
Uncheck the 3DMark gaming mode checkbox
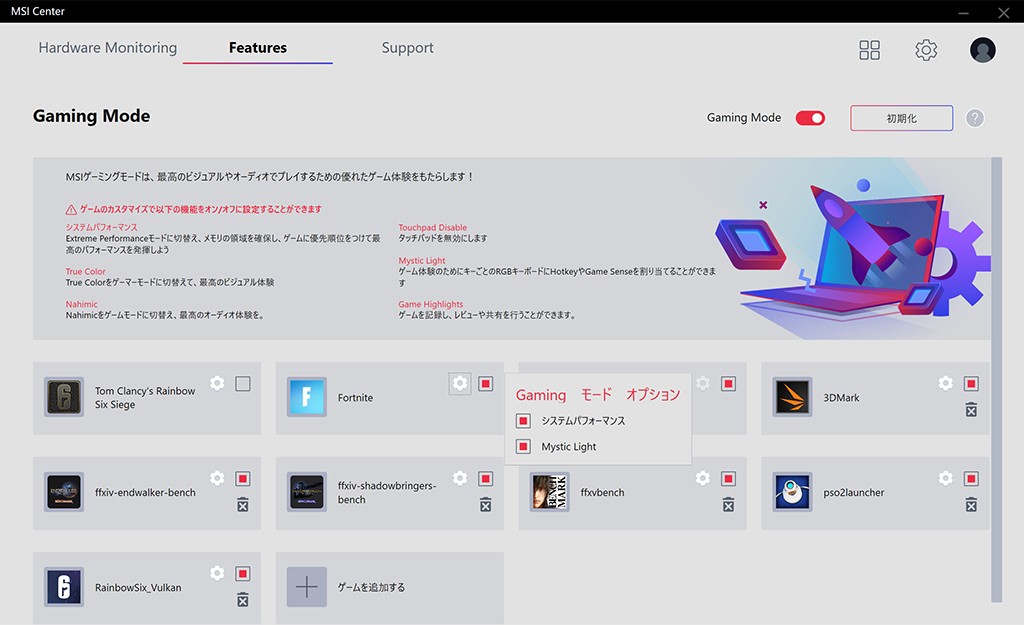(971, 383)
